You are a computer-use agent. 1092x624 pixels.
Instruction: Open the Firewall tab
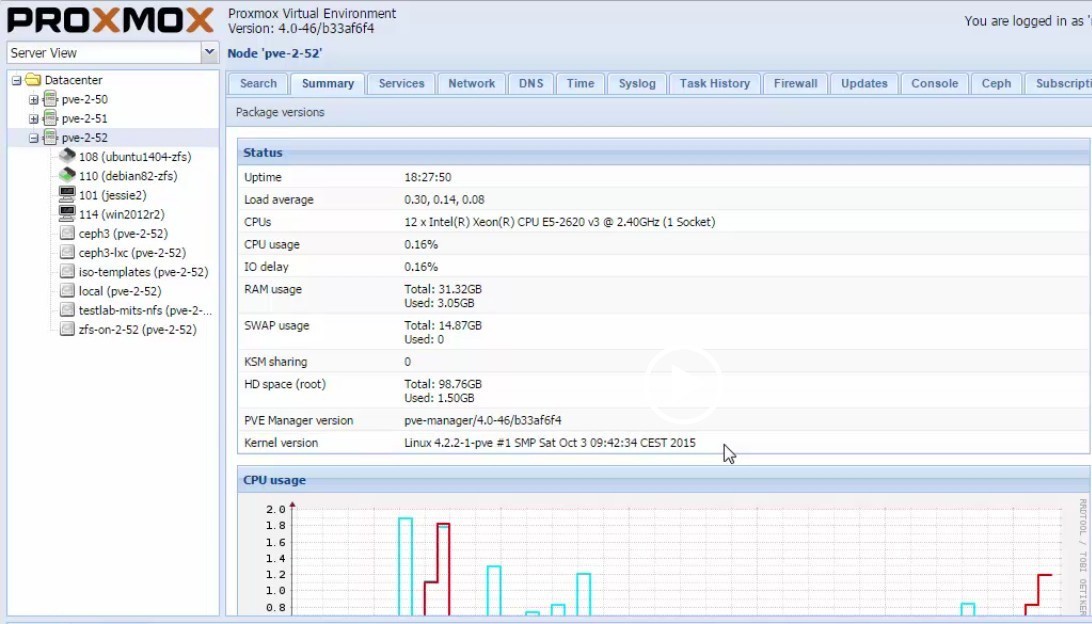tap(795, 84)
